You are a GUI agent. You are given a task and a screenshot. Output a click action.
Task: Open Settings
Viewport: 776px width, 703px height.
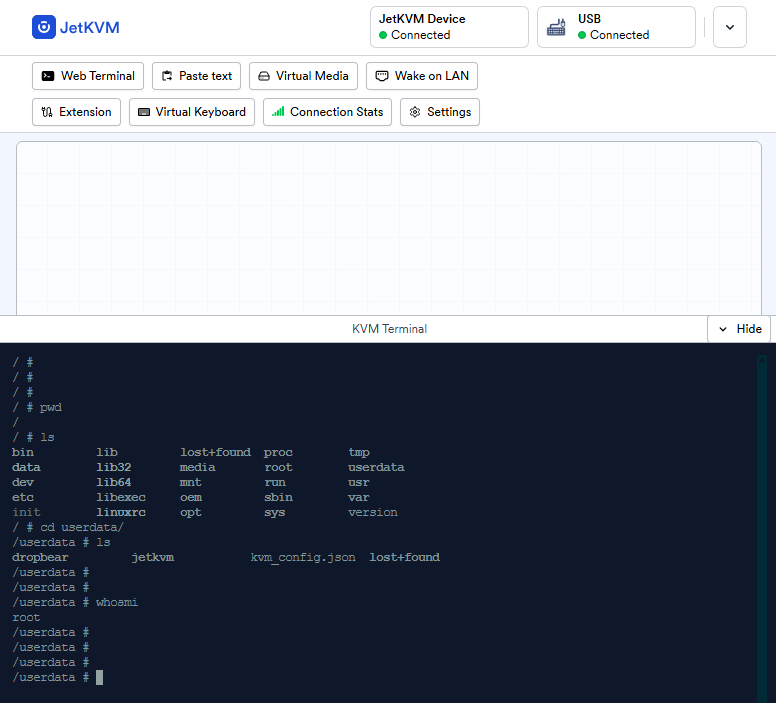(x=440, y=112)
